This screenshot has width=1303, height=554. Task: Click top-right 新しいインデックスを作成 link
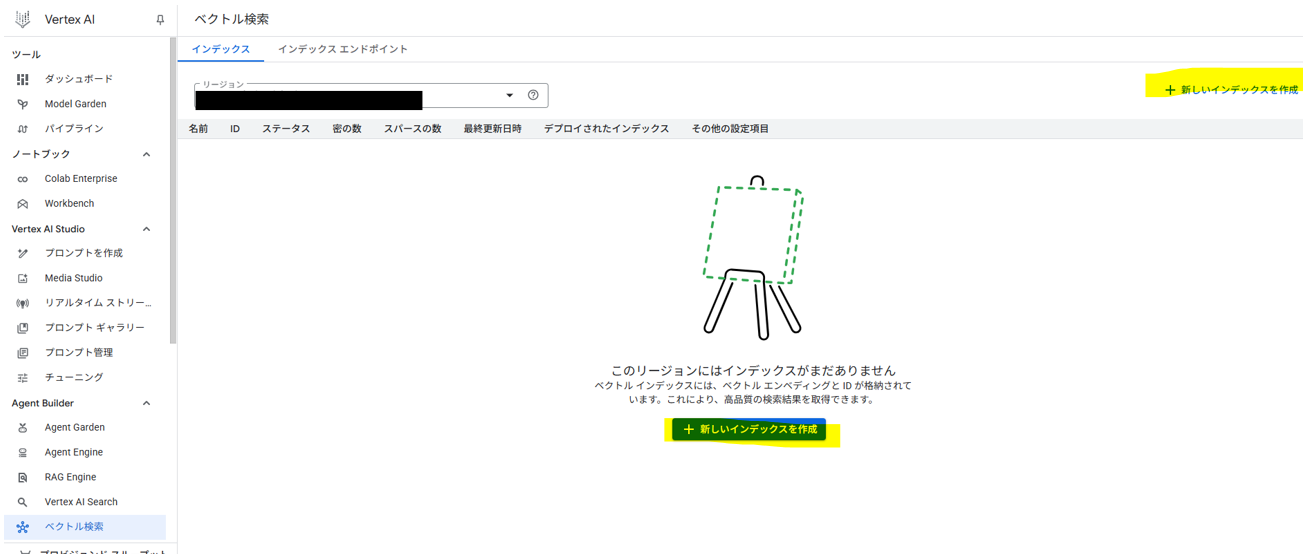pos(1231,90)
